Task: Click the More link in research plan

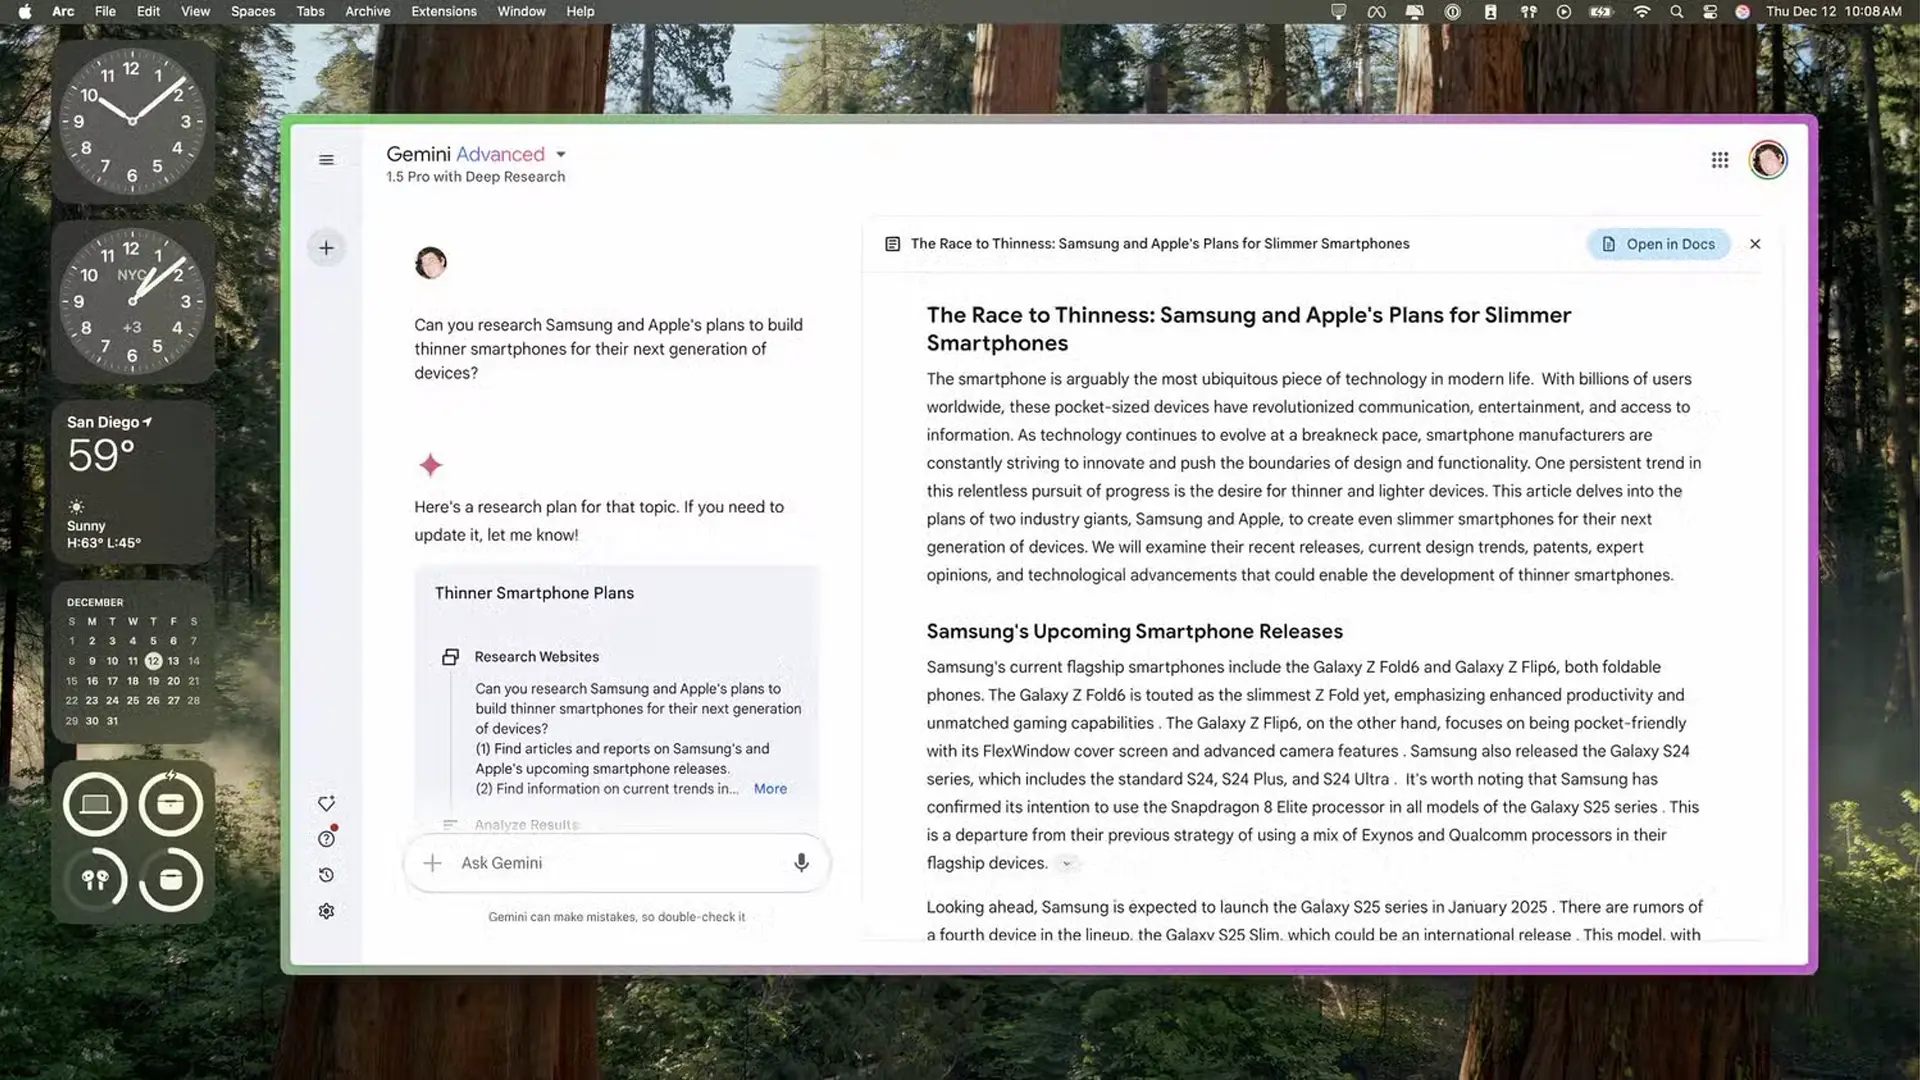Action: 770,789
